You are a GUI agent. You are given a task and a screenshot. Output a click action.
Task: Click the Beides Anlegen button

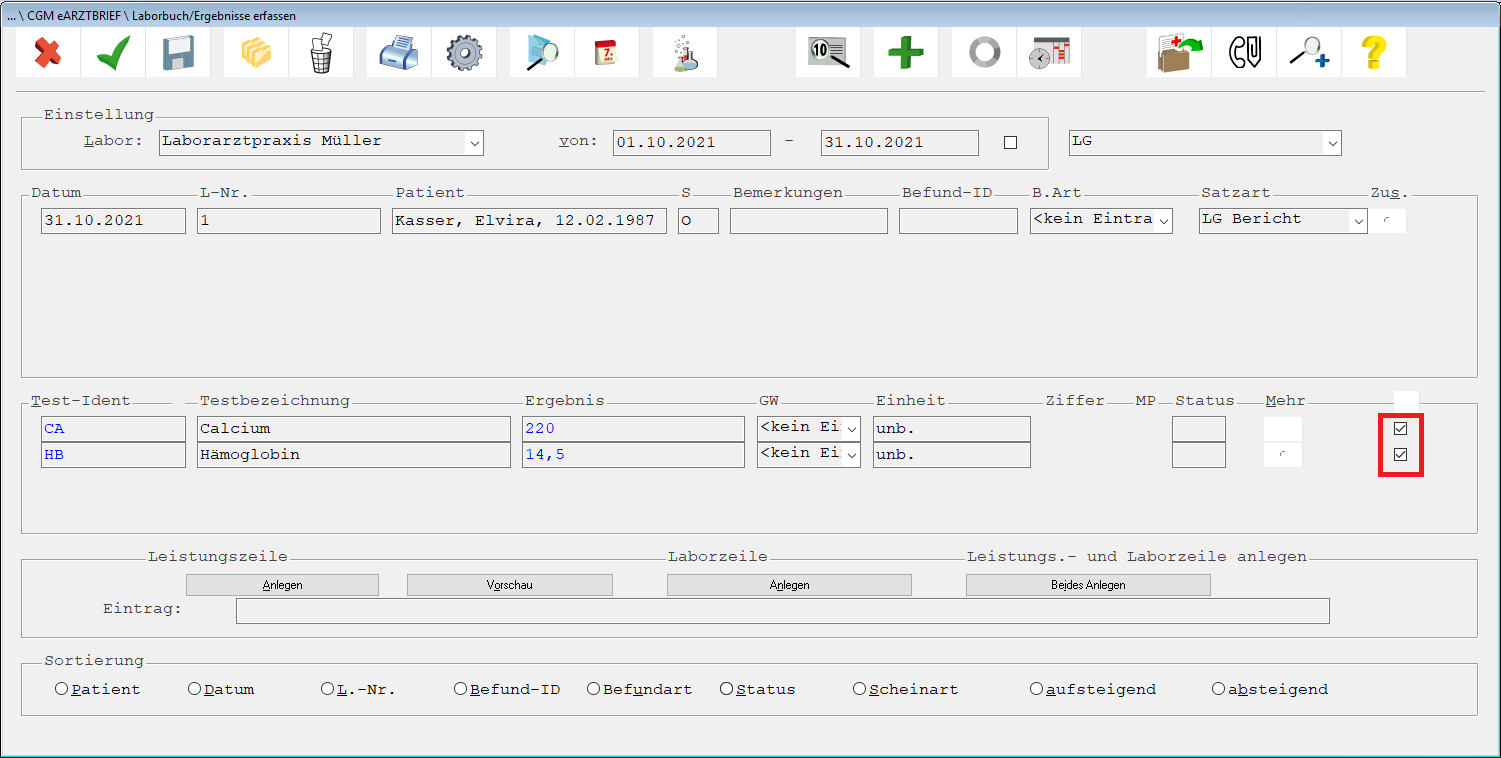coord(1088,585)
